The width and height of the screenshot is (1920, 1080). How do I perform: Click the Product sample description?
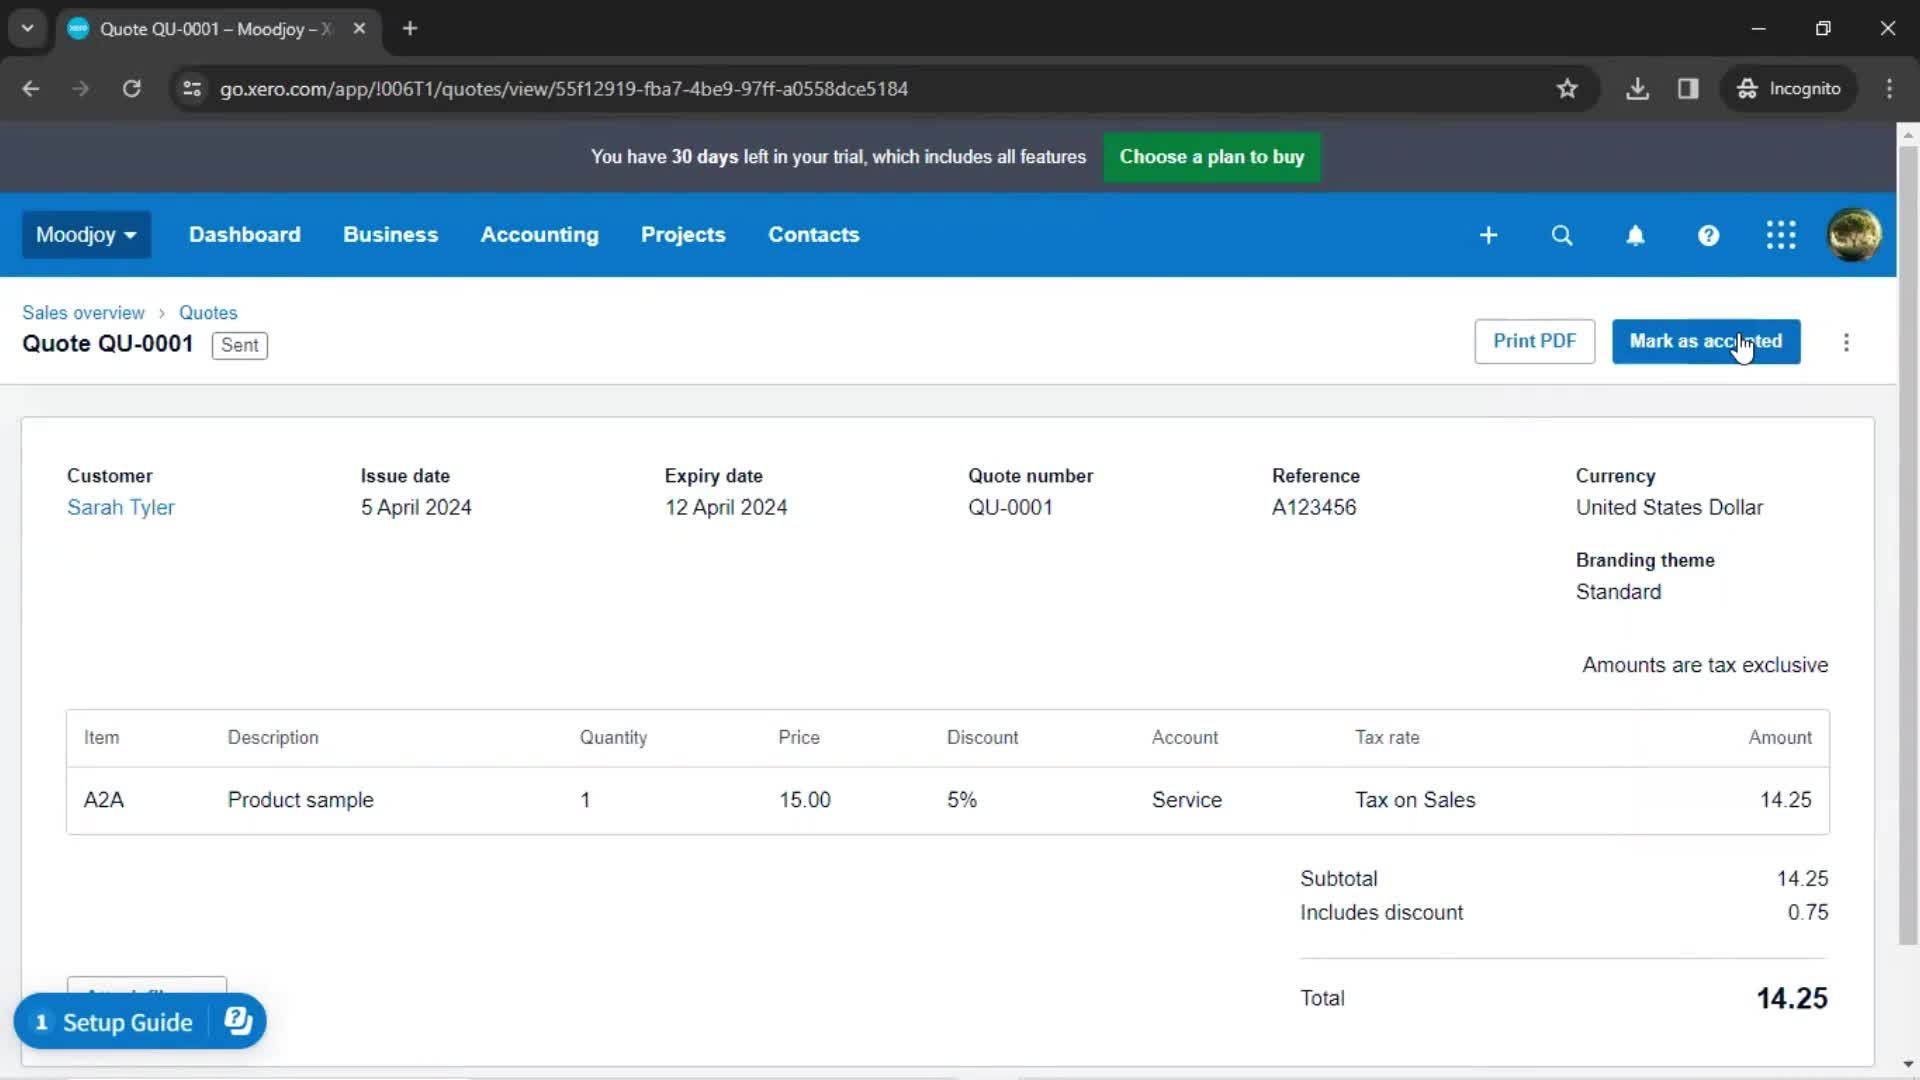pyautogui.click(x=300, y=800)
